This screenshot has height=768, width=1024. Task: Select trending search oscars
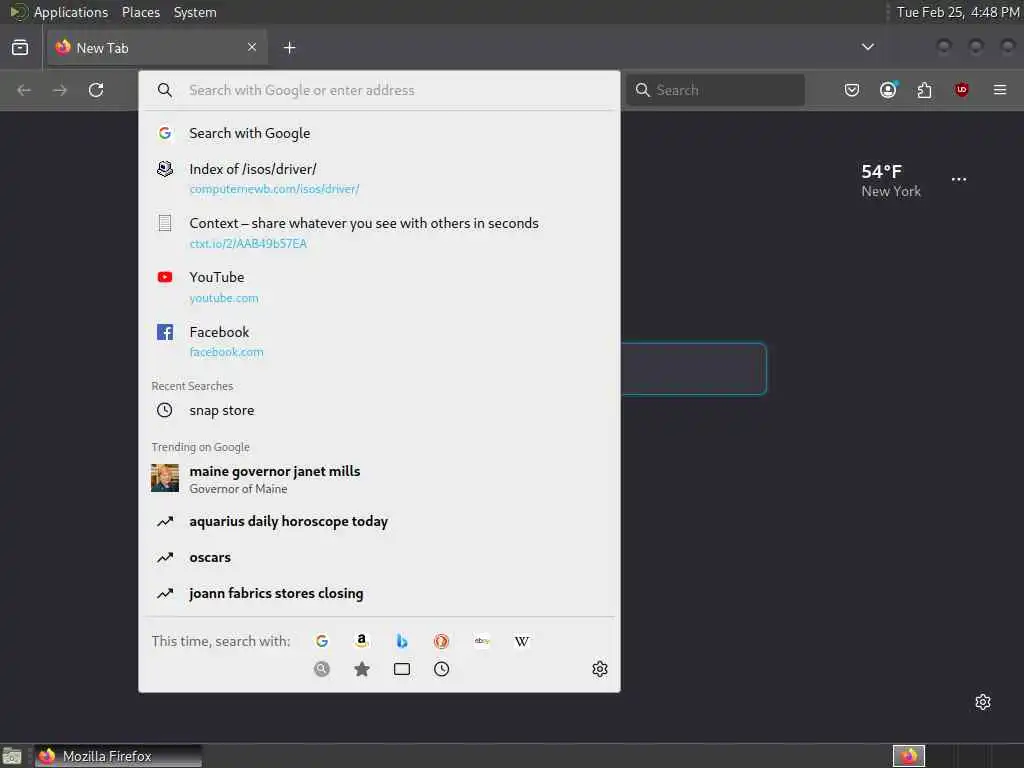click(379, 557)
